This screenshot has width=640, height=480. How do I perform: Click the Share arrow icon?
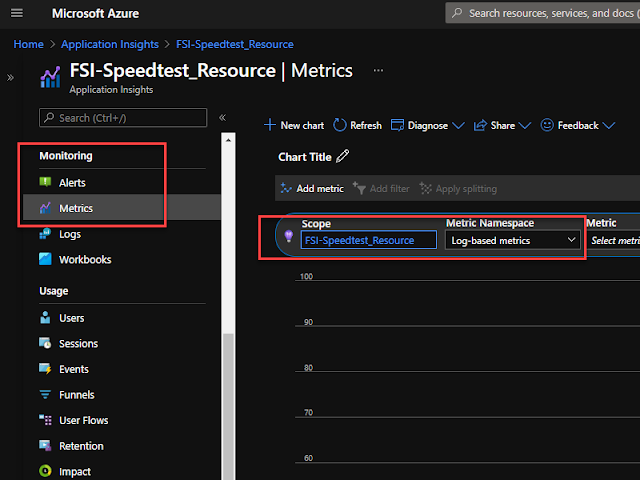[x=480, y=125]
